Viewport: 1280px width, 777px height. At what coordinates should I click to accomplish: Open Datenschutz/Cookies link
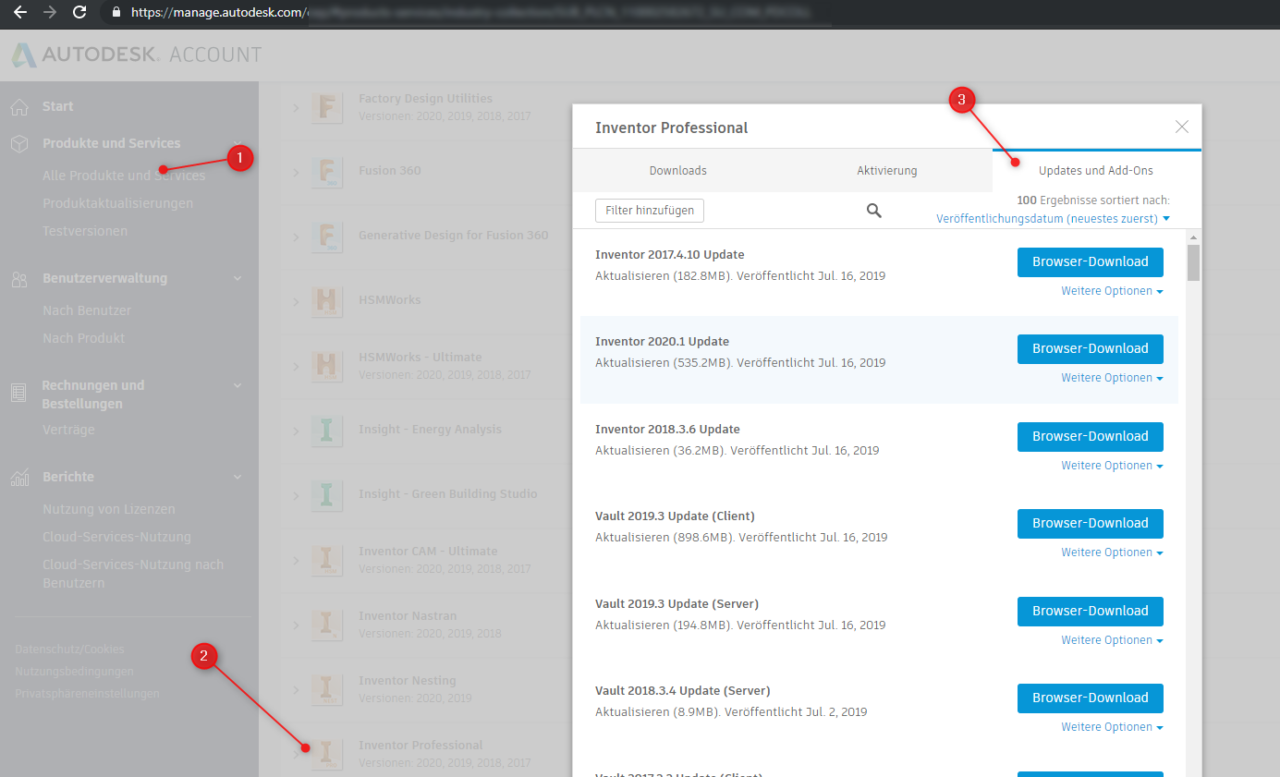pos(69,649)
